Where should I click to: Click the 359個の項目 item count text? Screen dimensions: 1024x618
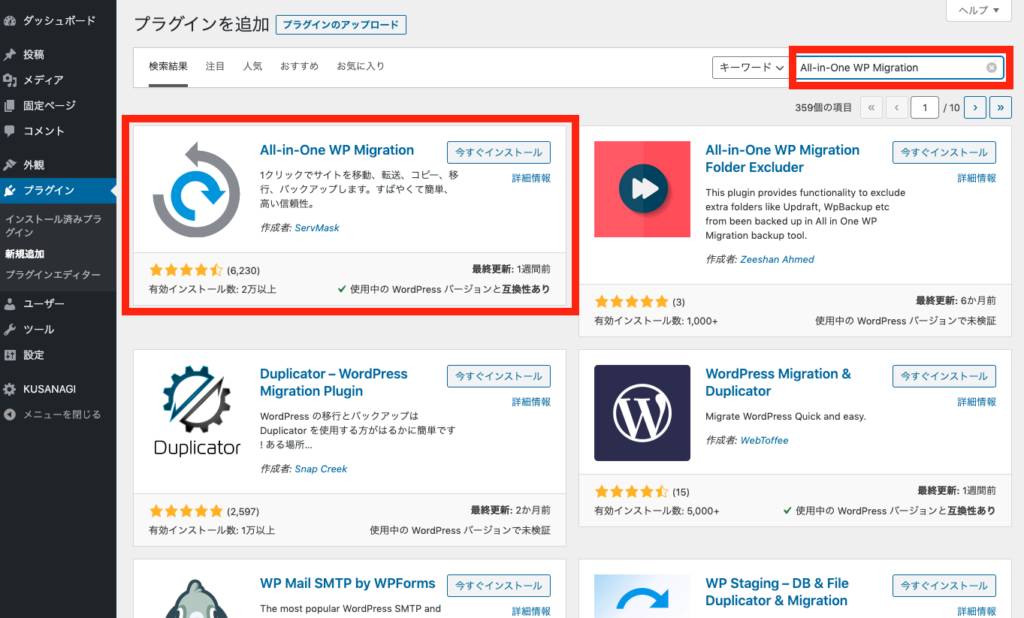[x=823, y=108]
